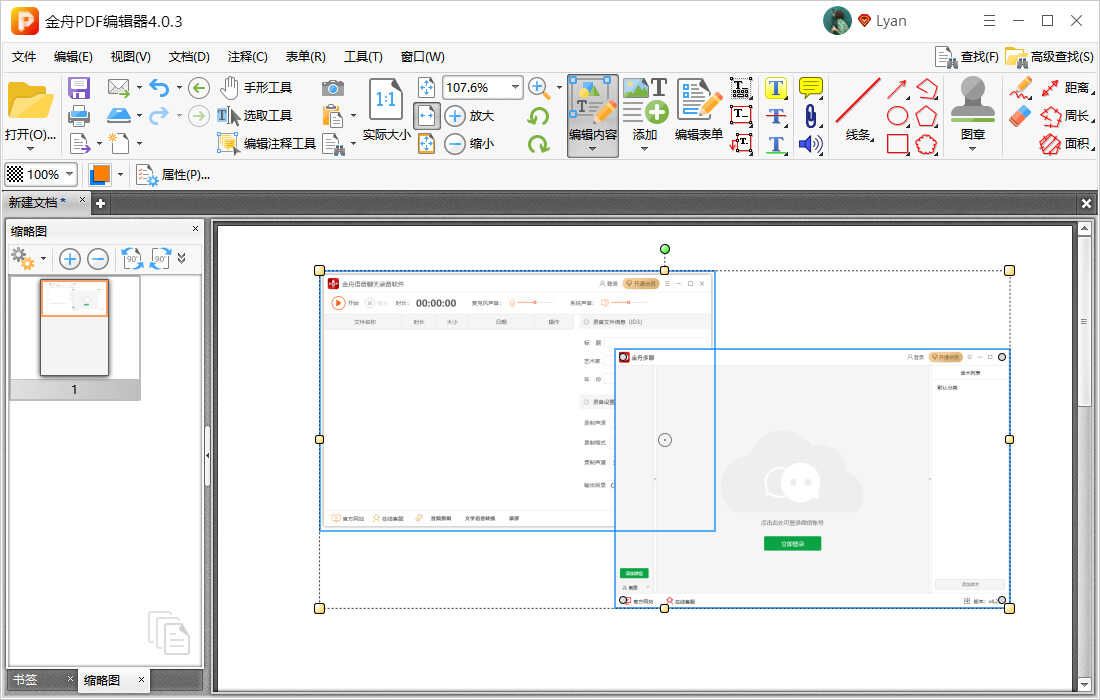The height and width of the screenshot is (700, 1100).
Task: Show more thumbnail tools with double chevron
Action: [x=182, y=258]
